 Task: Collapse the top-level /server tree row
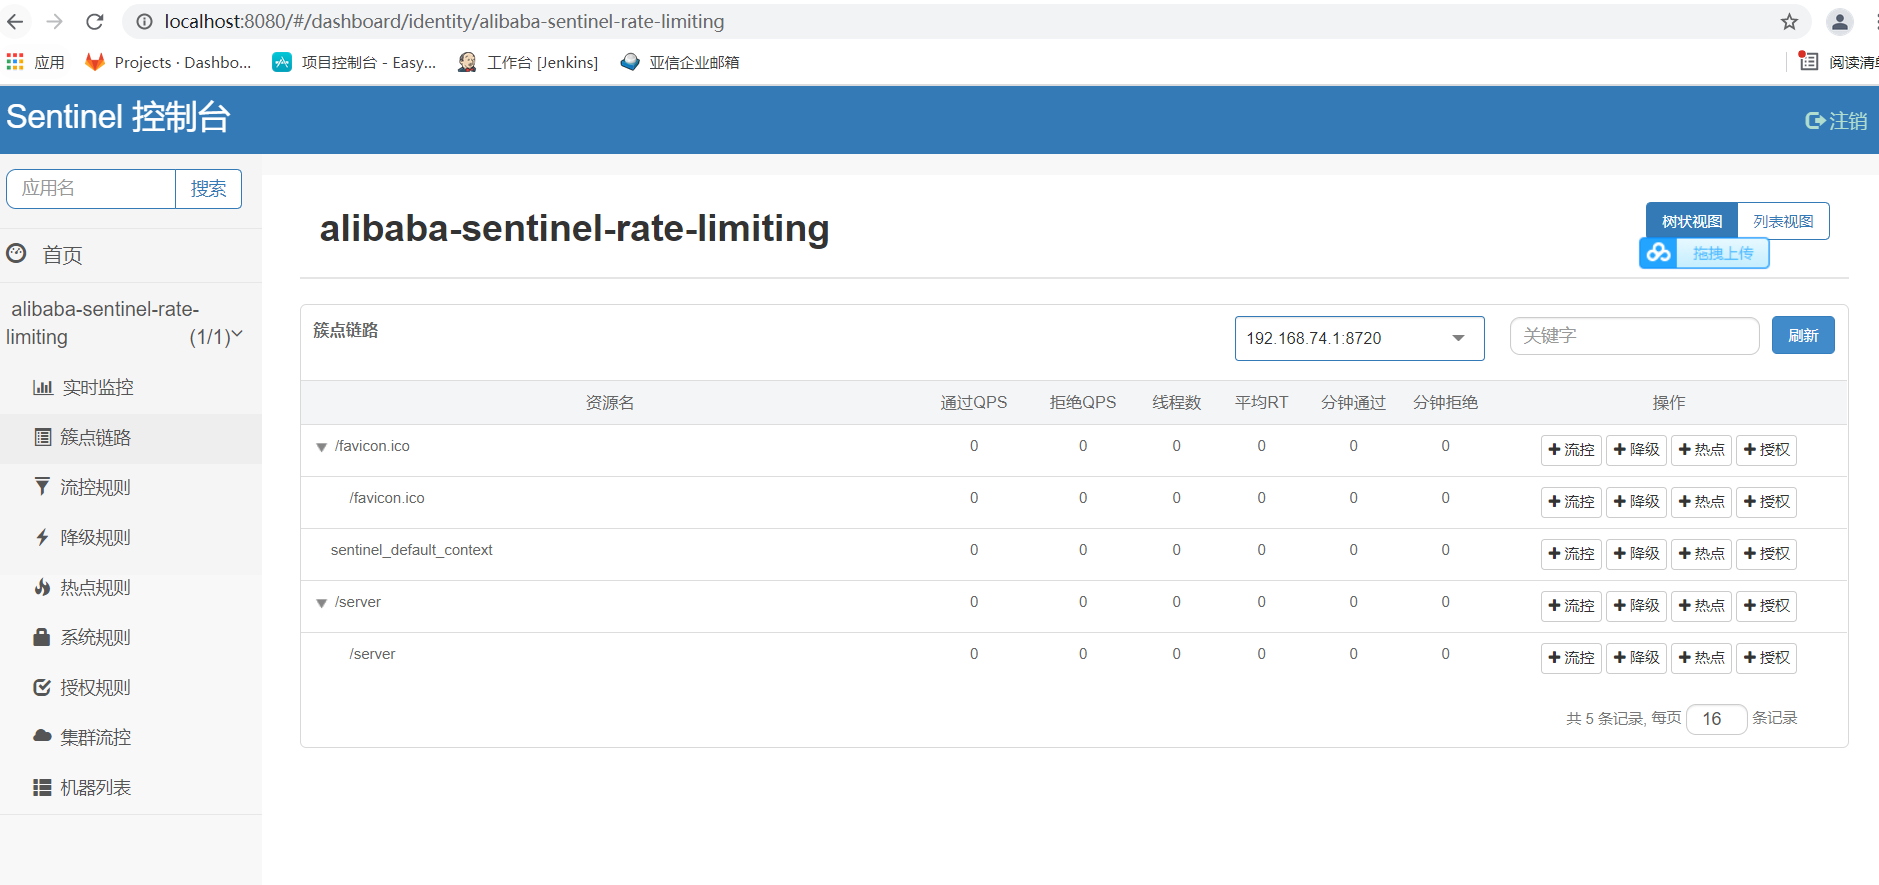321,603
